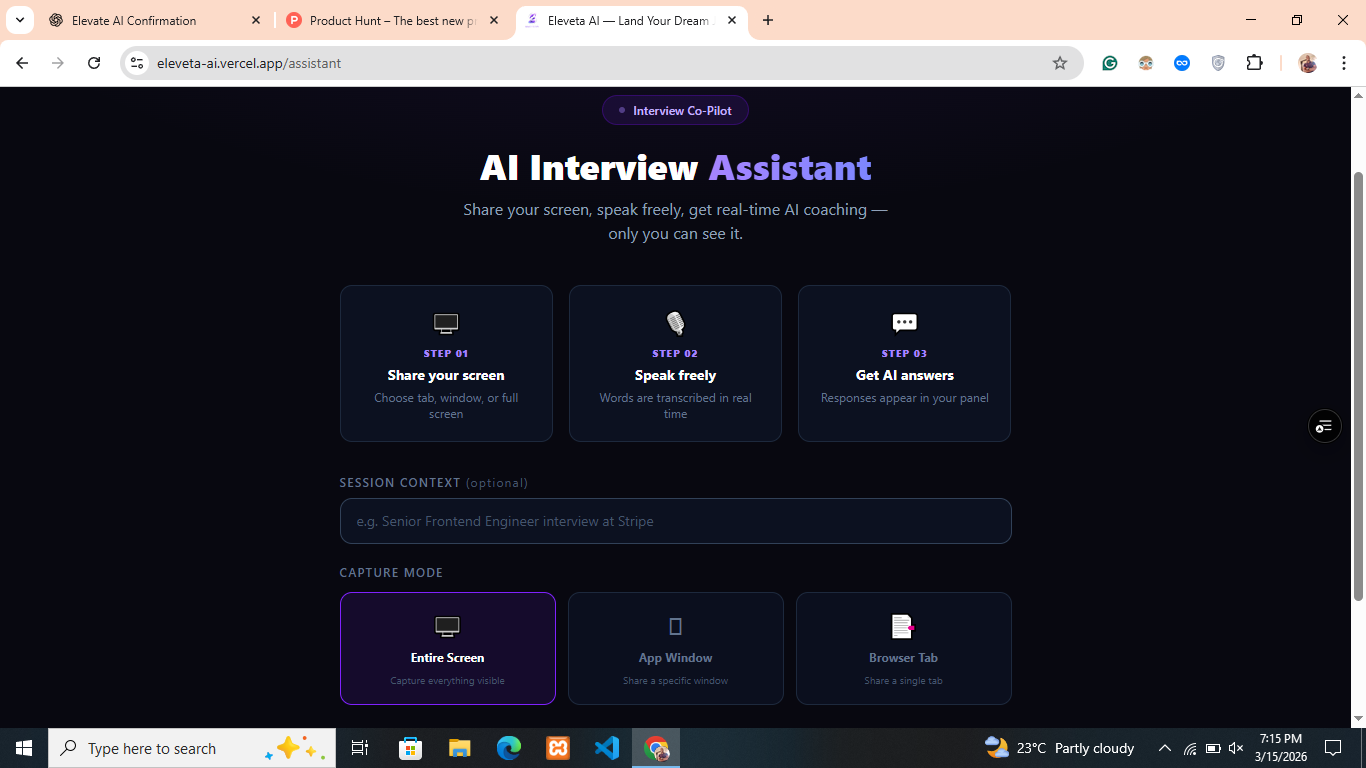Reload the assistant page
1366x768 pixels.
94,62
